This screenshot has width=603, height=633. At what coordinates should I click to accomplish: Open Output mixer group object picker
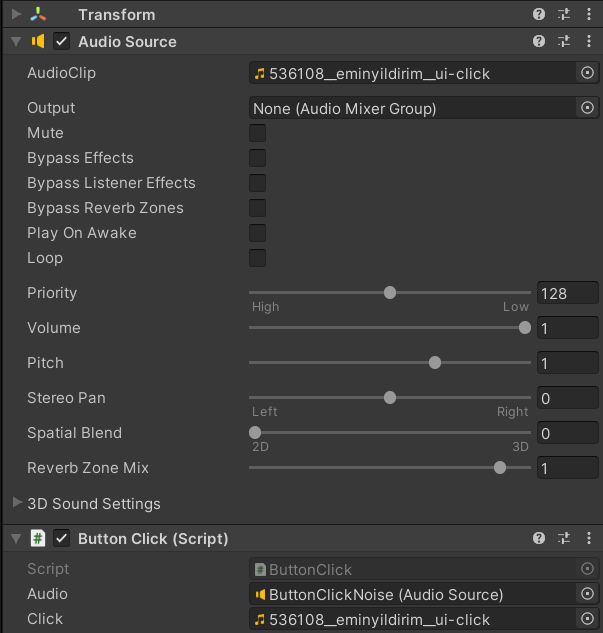click(587, 108)
